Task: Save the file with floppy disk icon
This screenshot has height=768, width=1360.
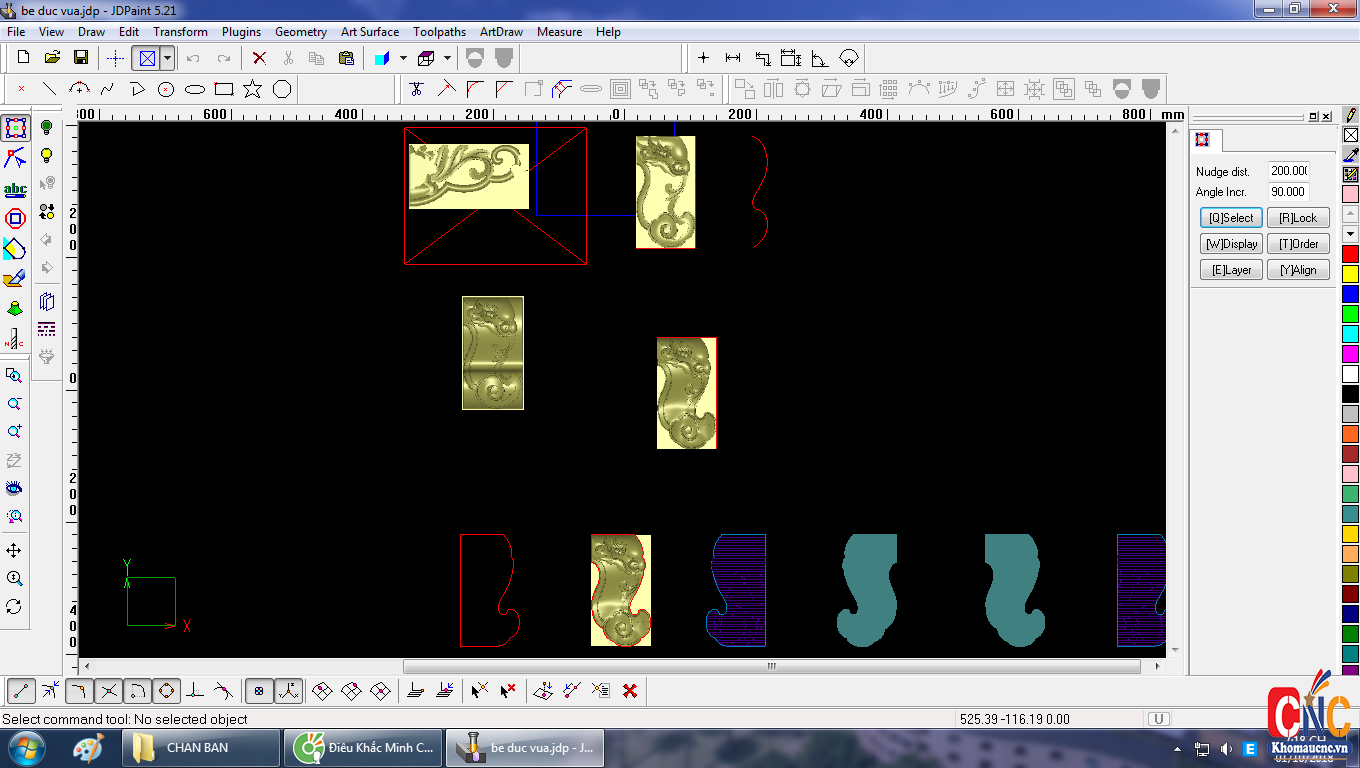Action: pos(81,58)
